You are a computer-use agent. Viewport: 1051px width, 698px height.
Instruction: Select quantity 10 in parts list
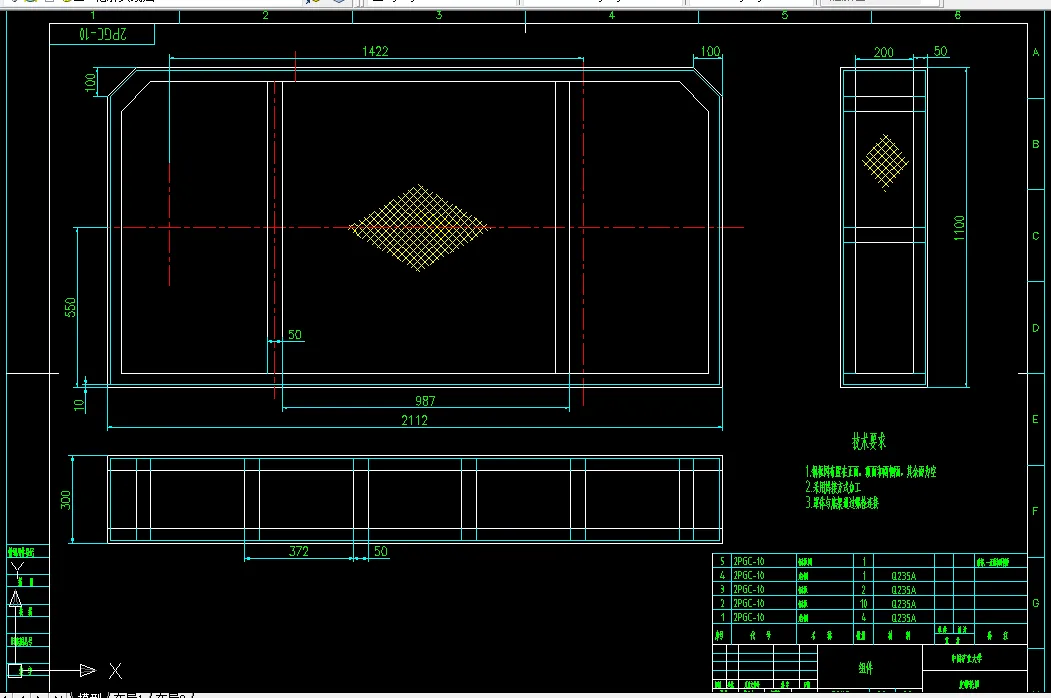[863, 603]
